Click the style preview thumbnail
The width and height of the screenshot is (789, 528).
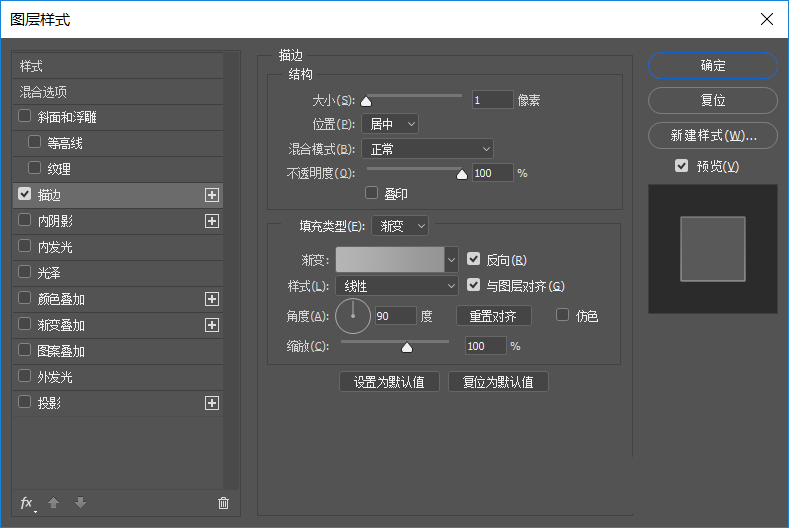coord(713,249)
